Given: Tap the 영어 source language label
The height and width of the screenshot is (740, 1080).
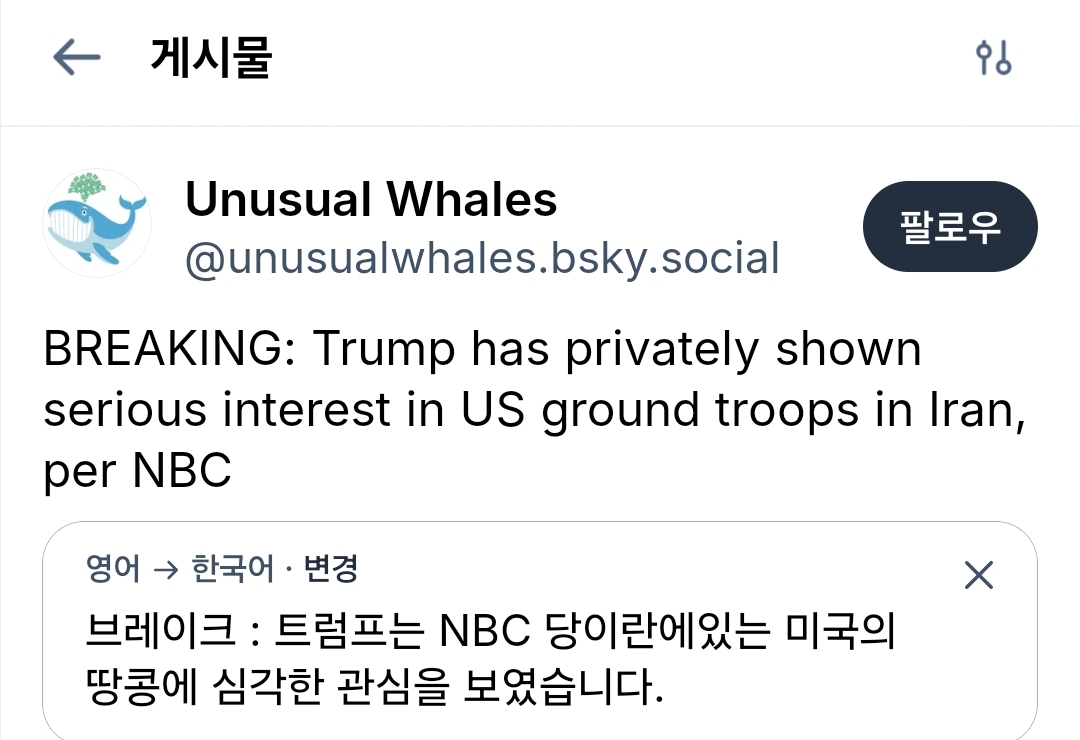Looking at the screenshot, I should point(114,570).
